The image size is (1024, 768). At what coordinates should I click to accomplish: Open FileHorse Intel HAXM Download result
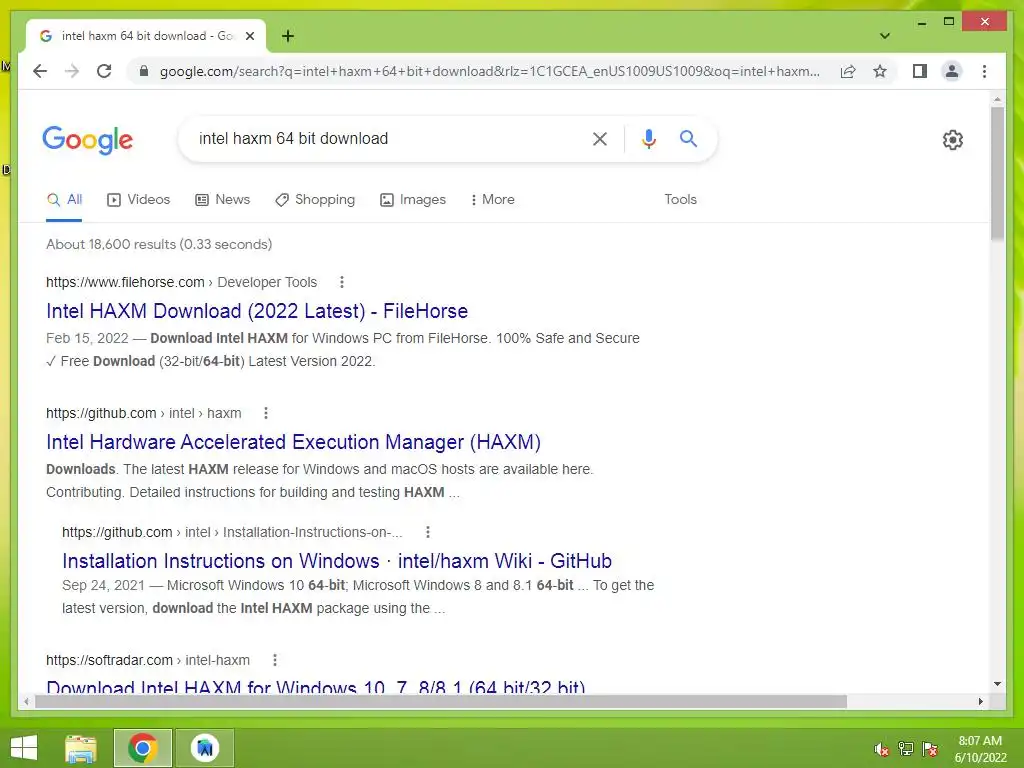257,311
